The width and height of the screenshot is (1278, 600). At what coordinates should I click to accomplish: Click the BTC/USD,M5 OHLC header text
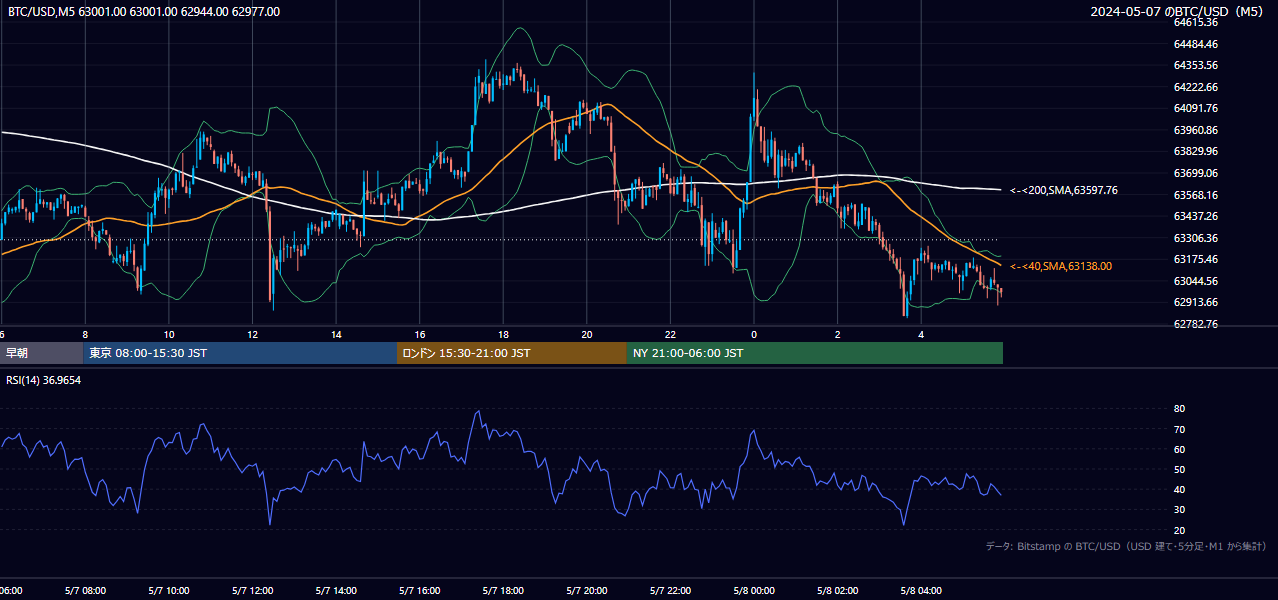(x=144, y=12)
